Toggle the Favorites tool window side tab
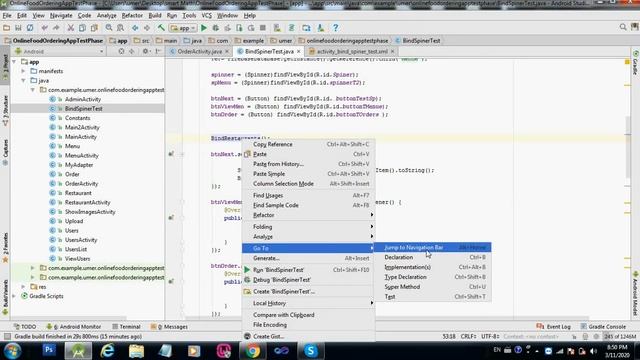 pyautogui.click(x=5, y=248)
